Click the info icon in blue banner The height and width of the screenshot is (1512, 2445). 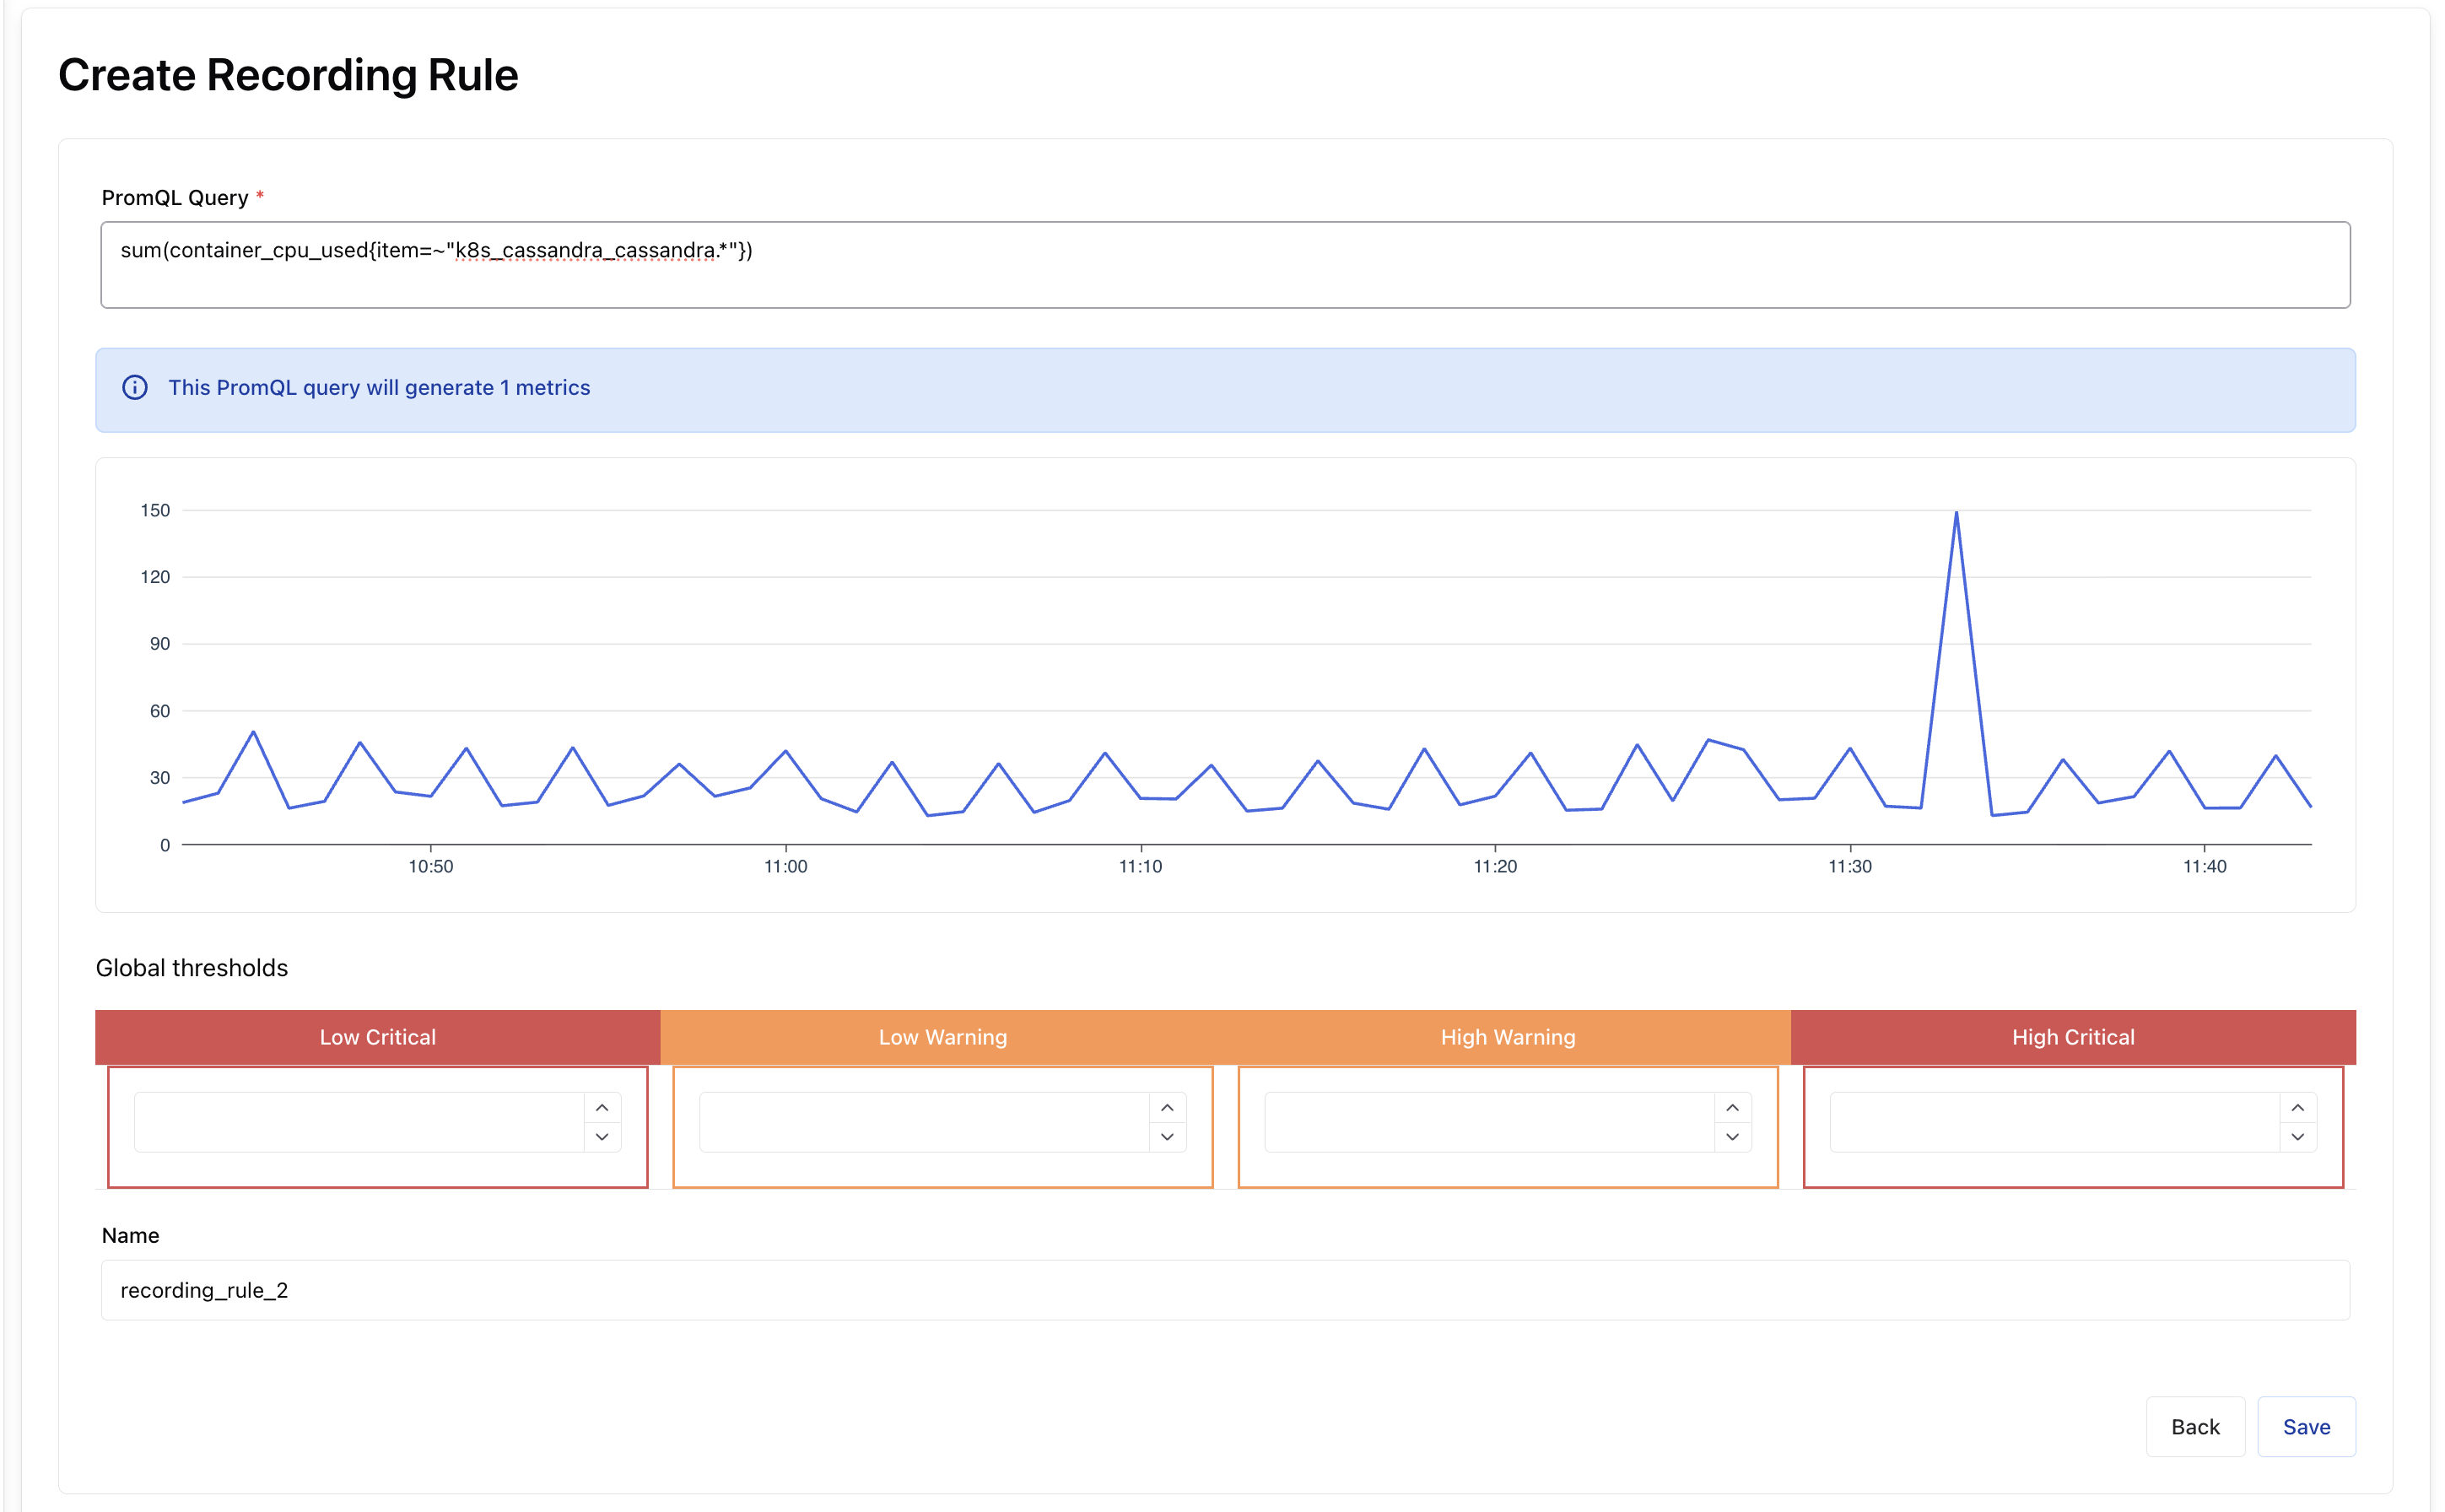(135, 388)
